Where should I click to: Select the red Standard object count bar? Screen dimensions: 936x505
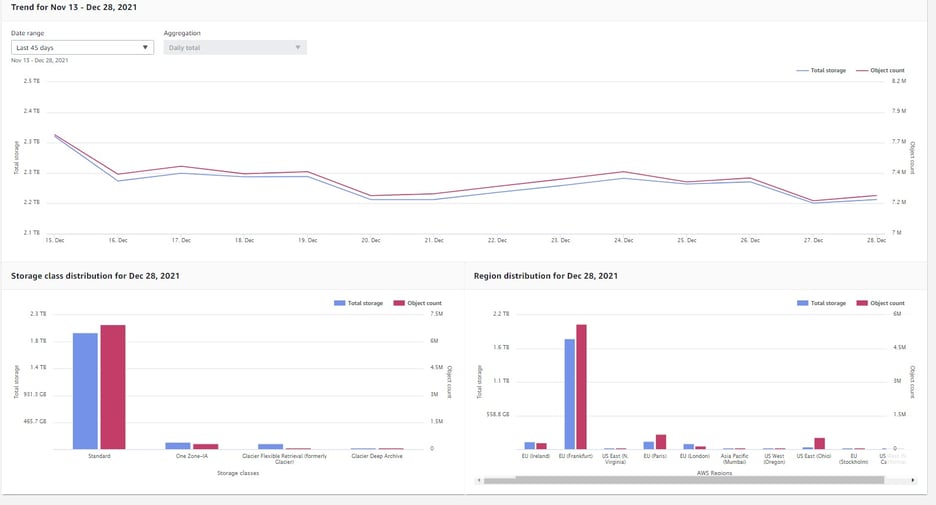pyautogui.click(x=112, y=387)
